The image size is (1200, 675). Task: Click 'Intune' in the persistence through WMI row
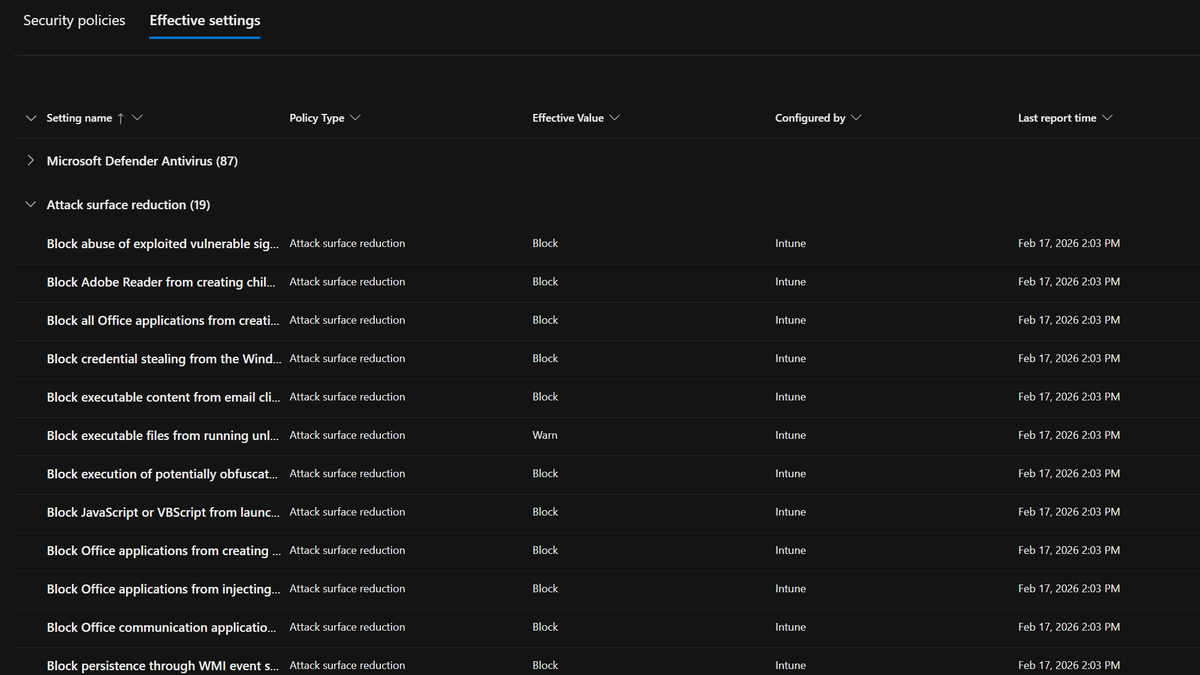tap(790, 666)
